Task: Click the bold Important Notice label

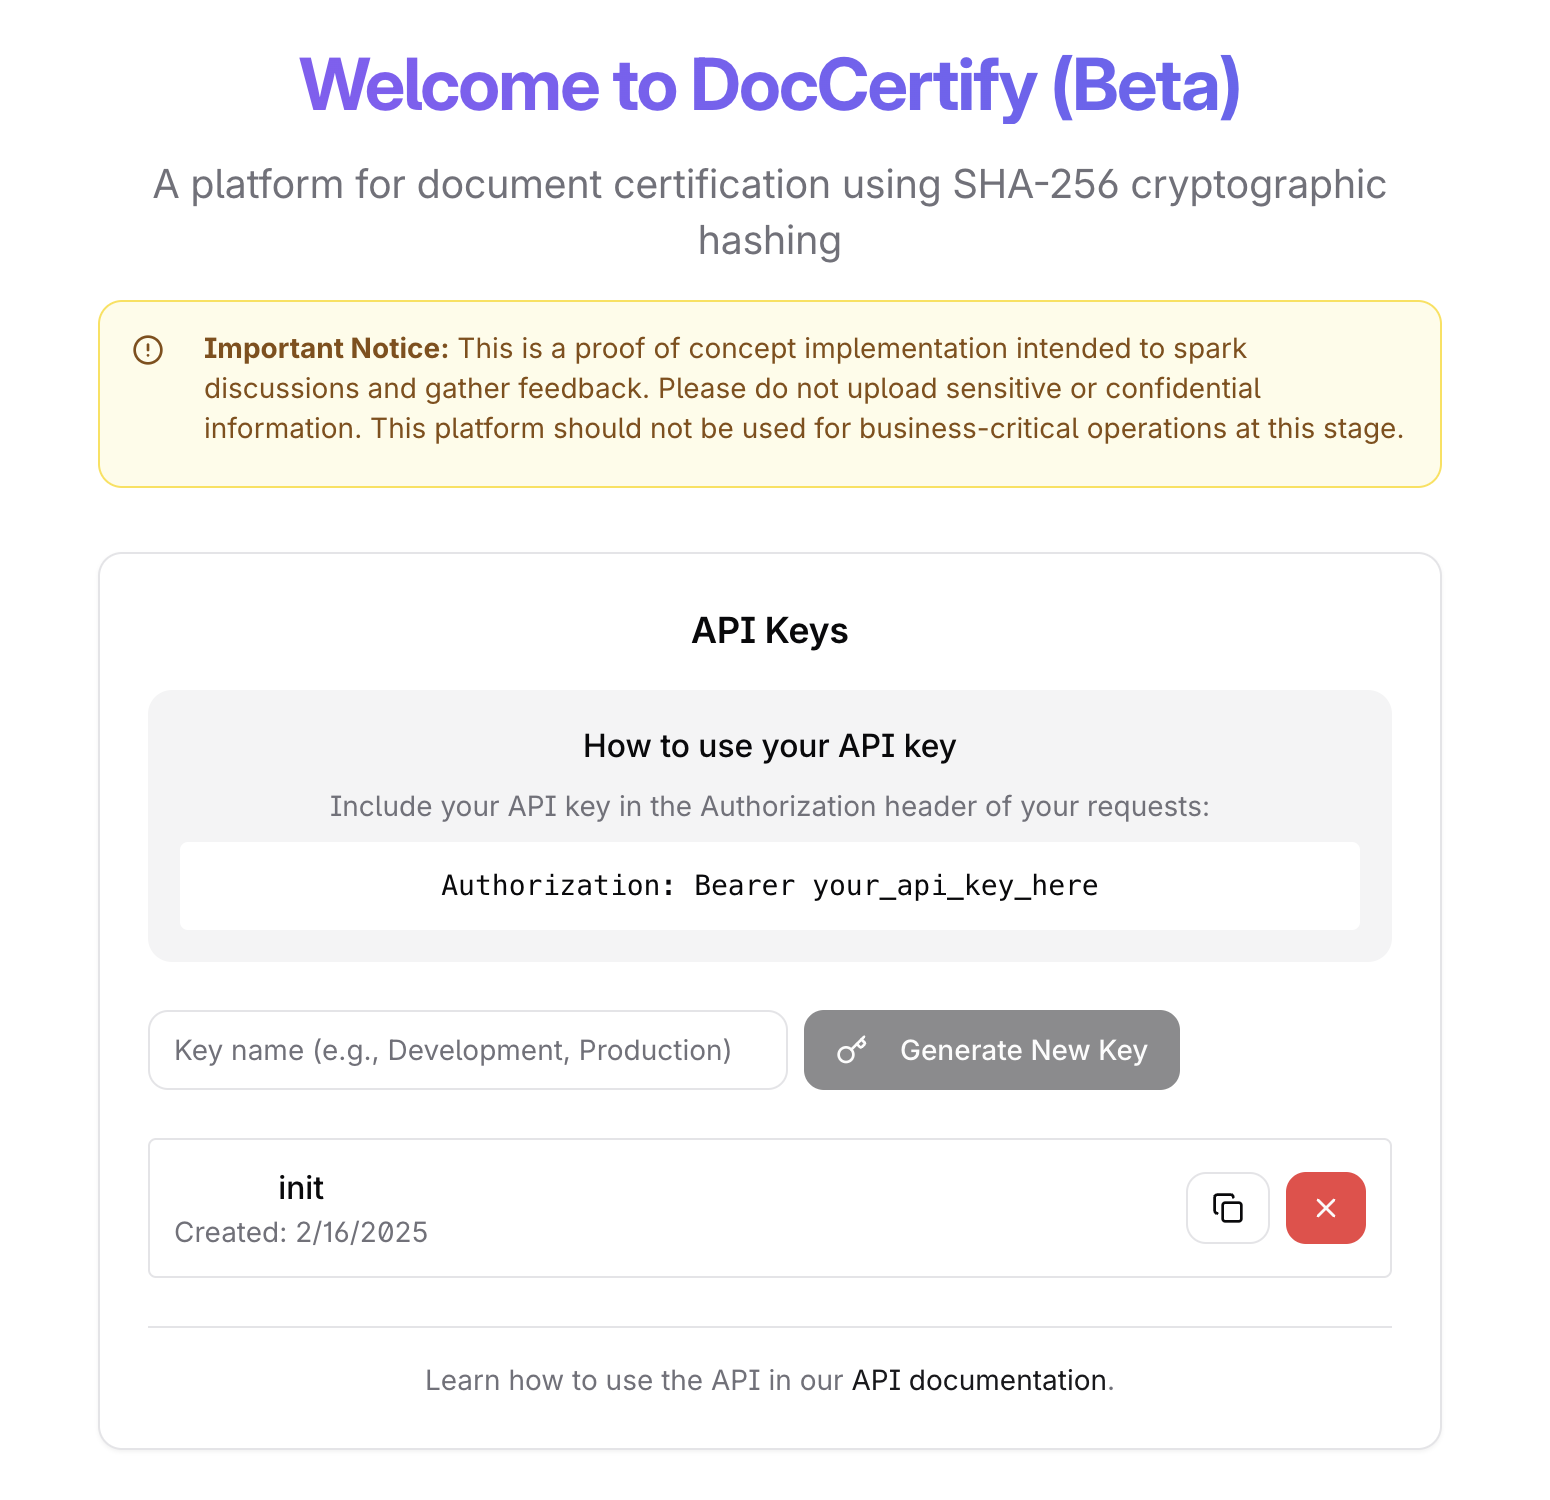Action: (x=327, y=348)
